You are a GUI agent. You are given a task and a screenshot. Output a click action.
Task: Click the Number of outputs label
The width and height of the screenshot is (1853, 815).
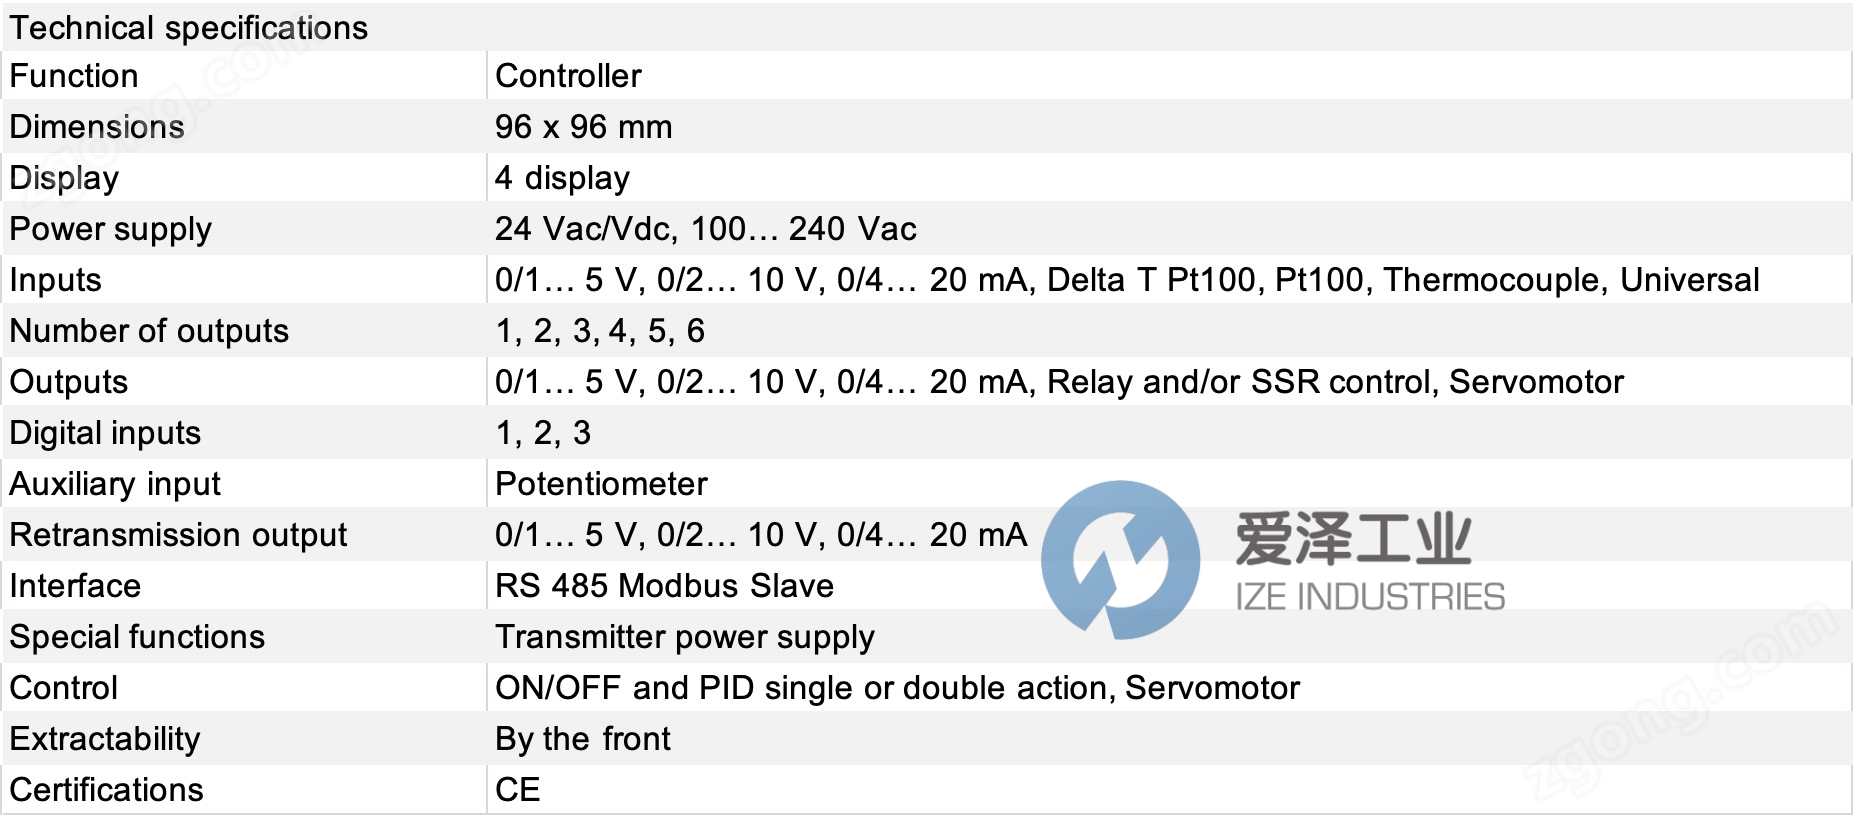[x=149, y=331]
